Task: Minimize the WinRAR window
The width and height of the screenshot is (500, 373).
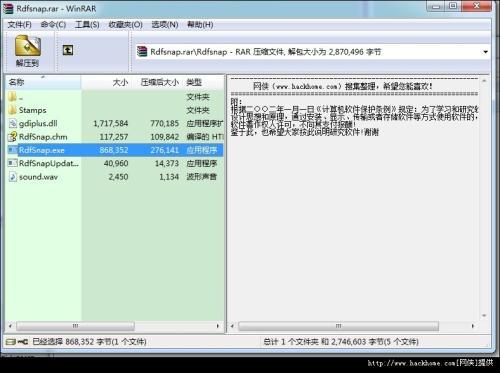Action: (x=436, y=6)
